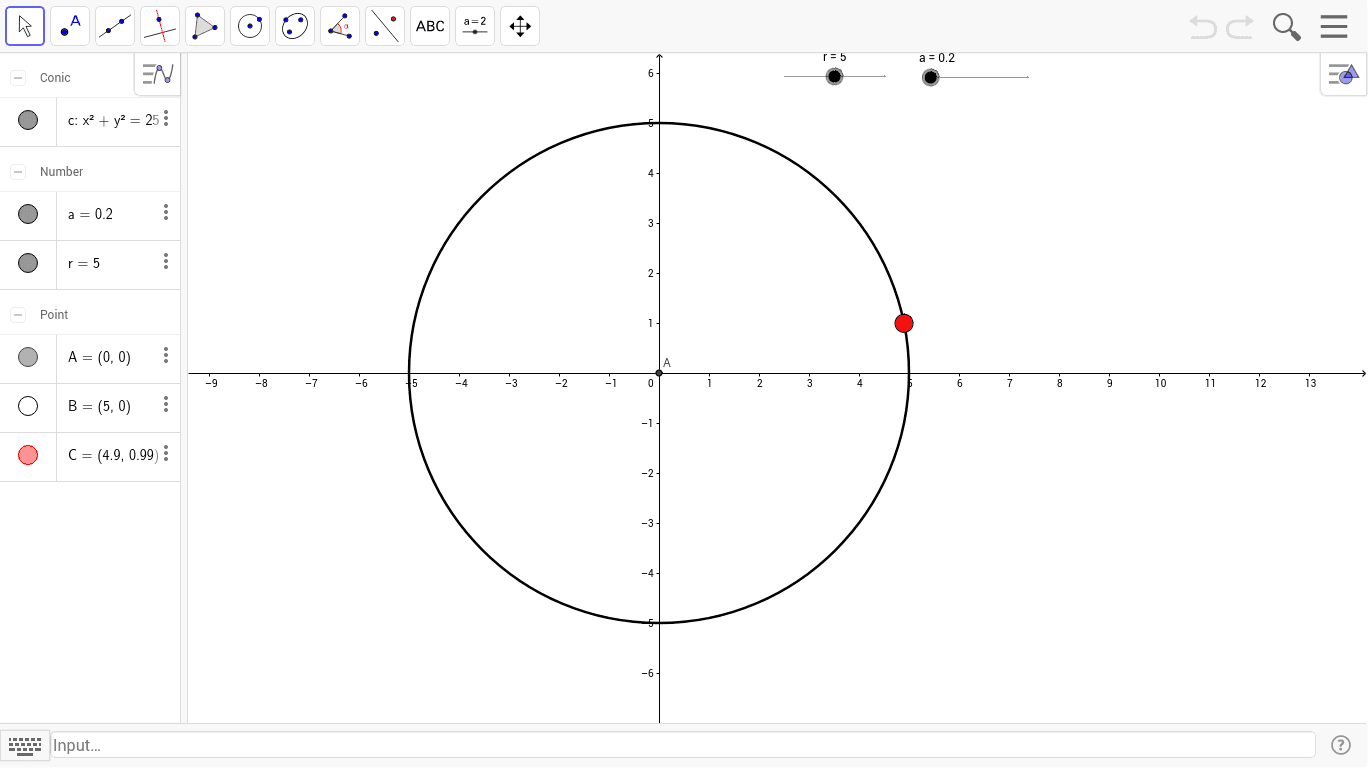The image size is (1368, 768).
Task: Hide the circle c in the algebra view
Action: 27,120
